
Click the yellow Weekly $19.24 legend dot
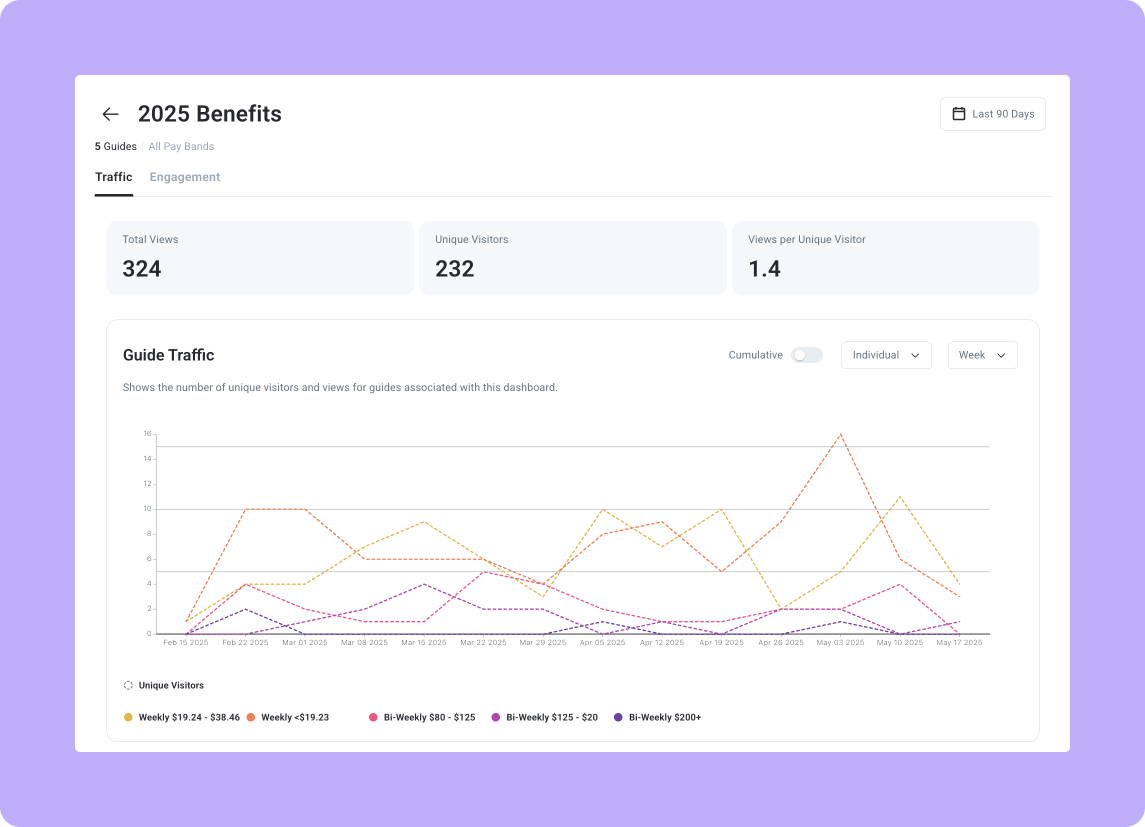pos(128,717)
